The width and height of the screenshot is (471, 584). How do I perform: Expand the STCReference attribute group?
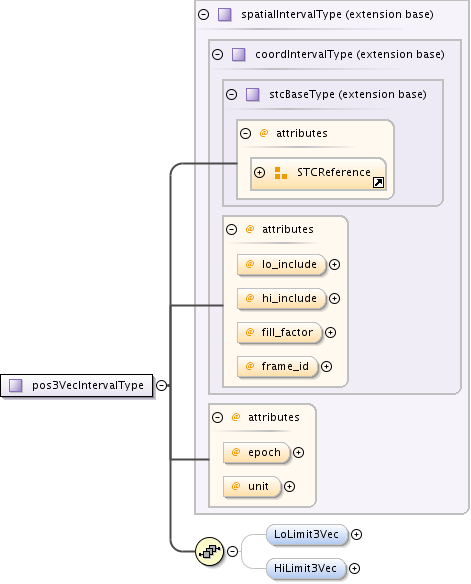tap(260, 172)
